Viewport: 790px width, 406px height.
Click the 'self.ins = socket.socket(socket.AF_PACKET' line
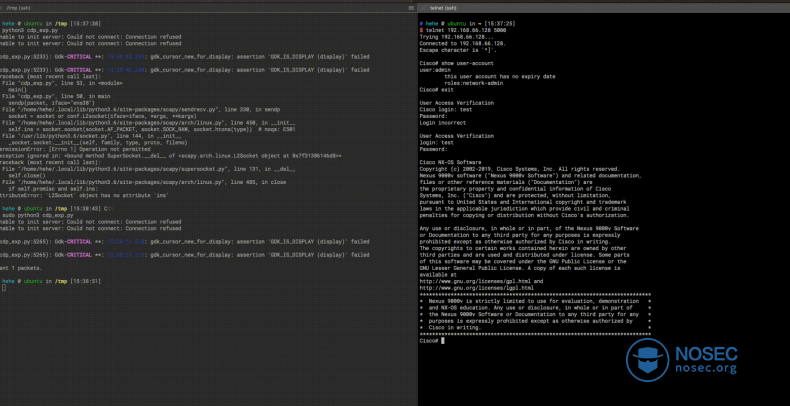pyautogui.click(x=152, y=129)
